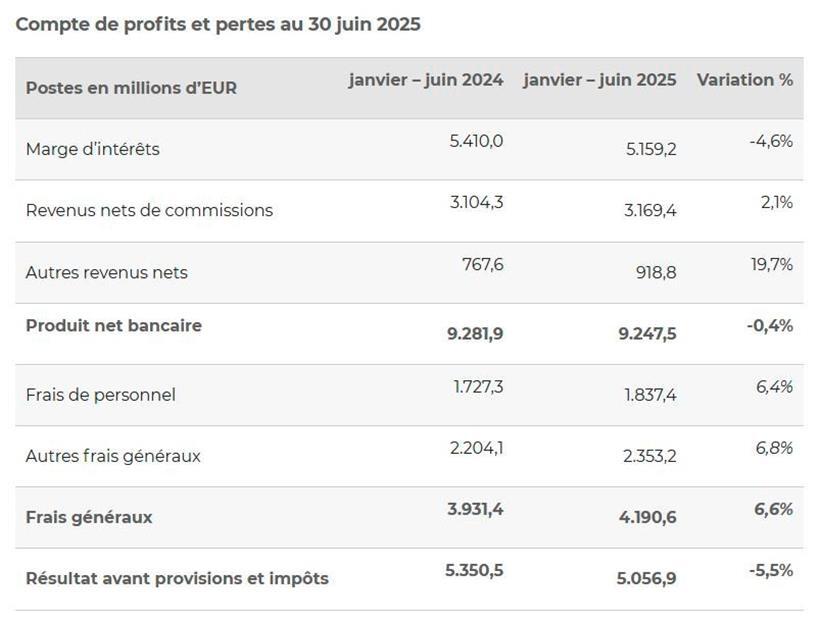Select the 9.281,9 value cell
Screen dimensions: 820x622
pyautogui.click(x=475, y=334)
